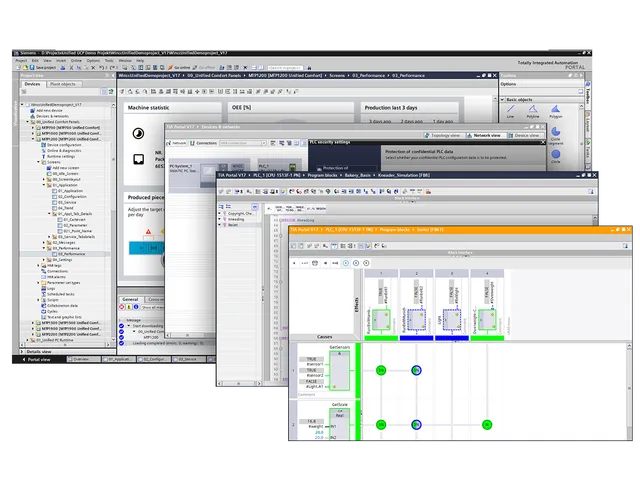This screenshot has width=640, height=480.
Task: Open Online & diagnostics tree item
Action: click(61, 150)
